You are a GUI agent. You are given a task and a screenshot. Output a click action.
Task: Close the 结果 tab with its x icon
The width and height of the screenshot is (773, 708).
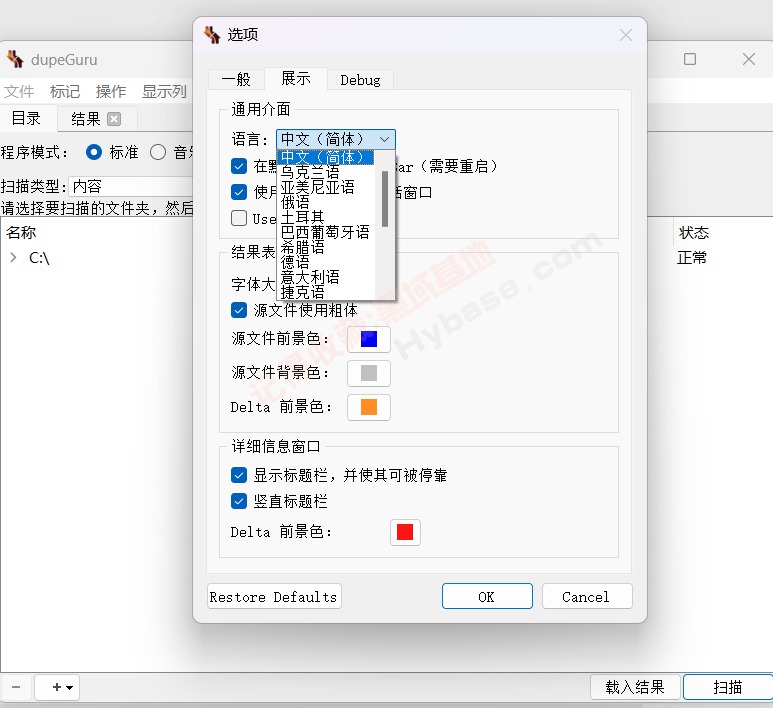pyautogui.click(x=114, y=119)
